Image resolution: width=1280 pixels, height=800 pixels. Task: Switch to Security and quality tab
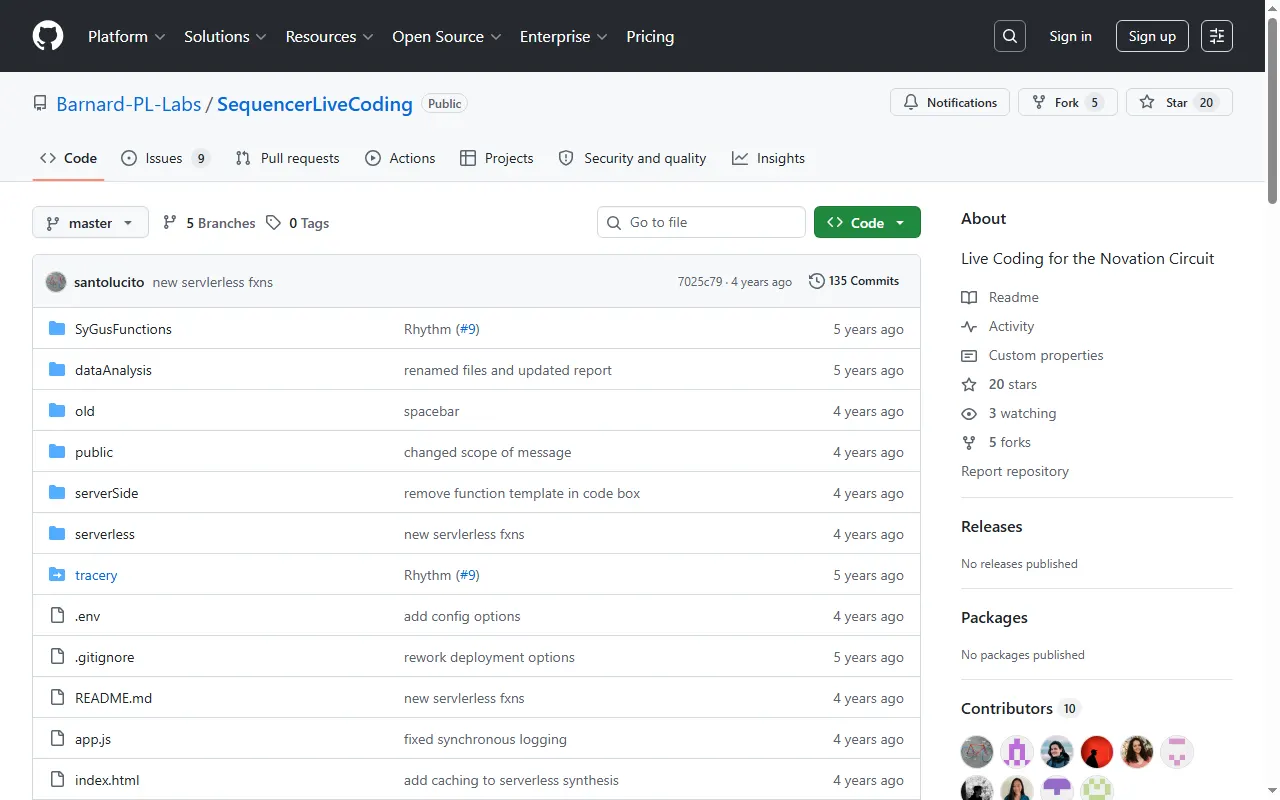632,158
